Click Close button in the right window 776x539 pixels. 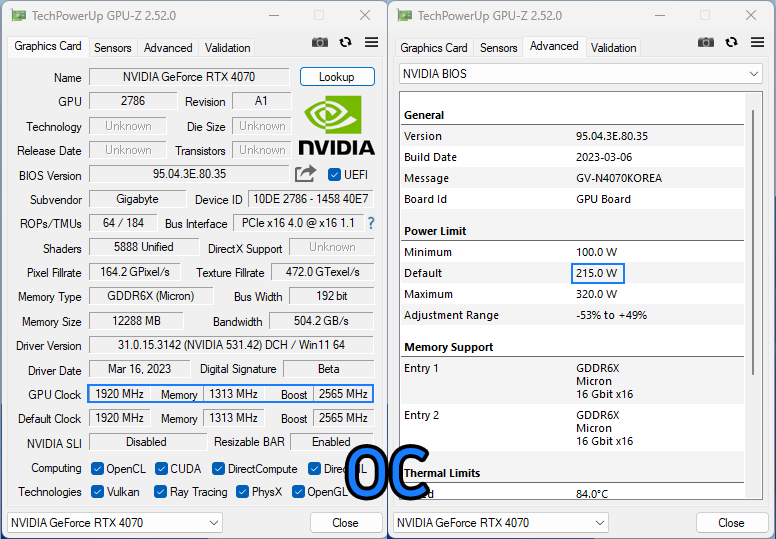731,523
